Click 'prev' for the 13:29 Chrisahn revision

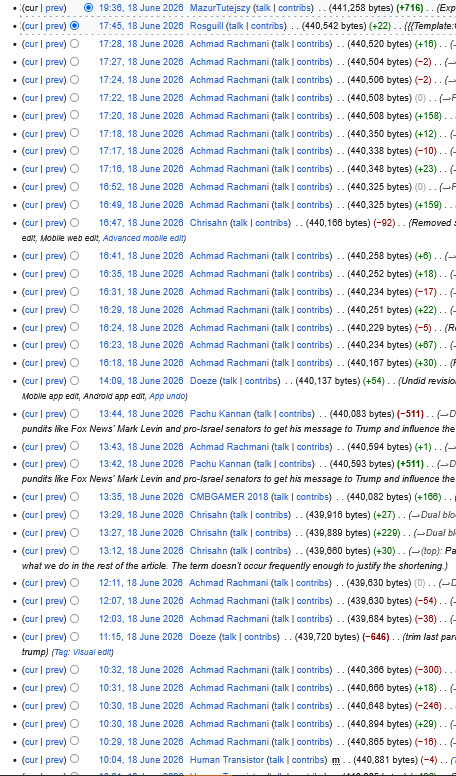pyautogui.click(x=54, y=515)
